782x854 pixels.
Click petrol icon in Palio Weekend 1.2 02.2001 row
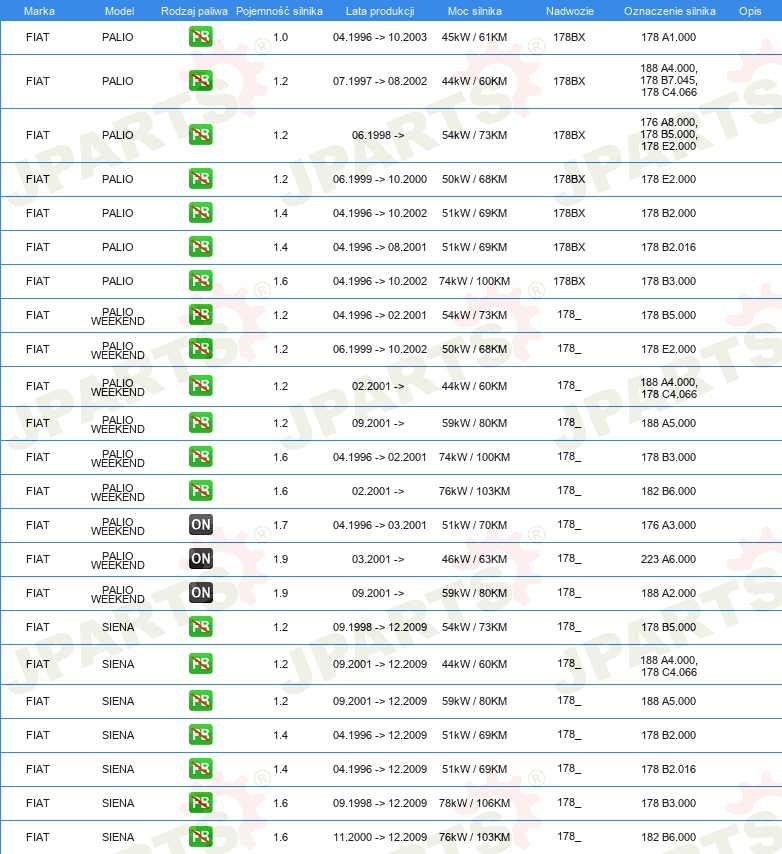click(200, 386)
